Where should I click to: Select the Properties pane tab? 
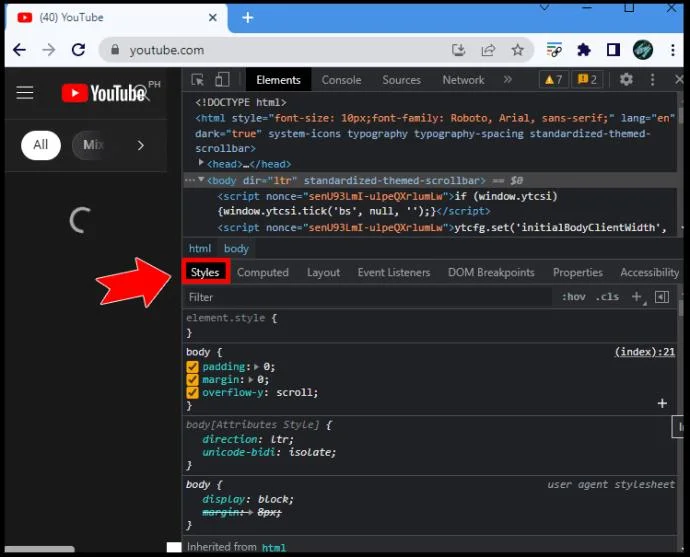coord(577,272)
